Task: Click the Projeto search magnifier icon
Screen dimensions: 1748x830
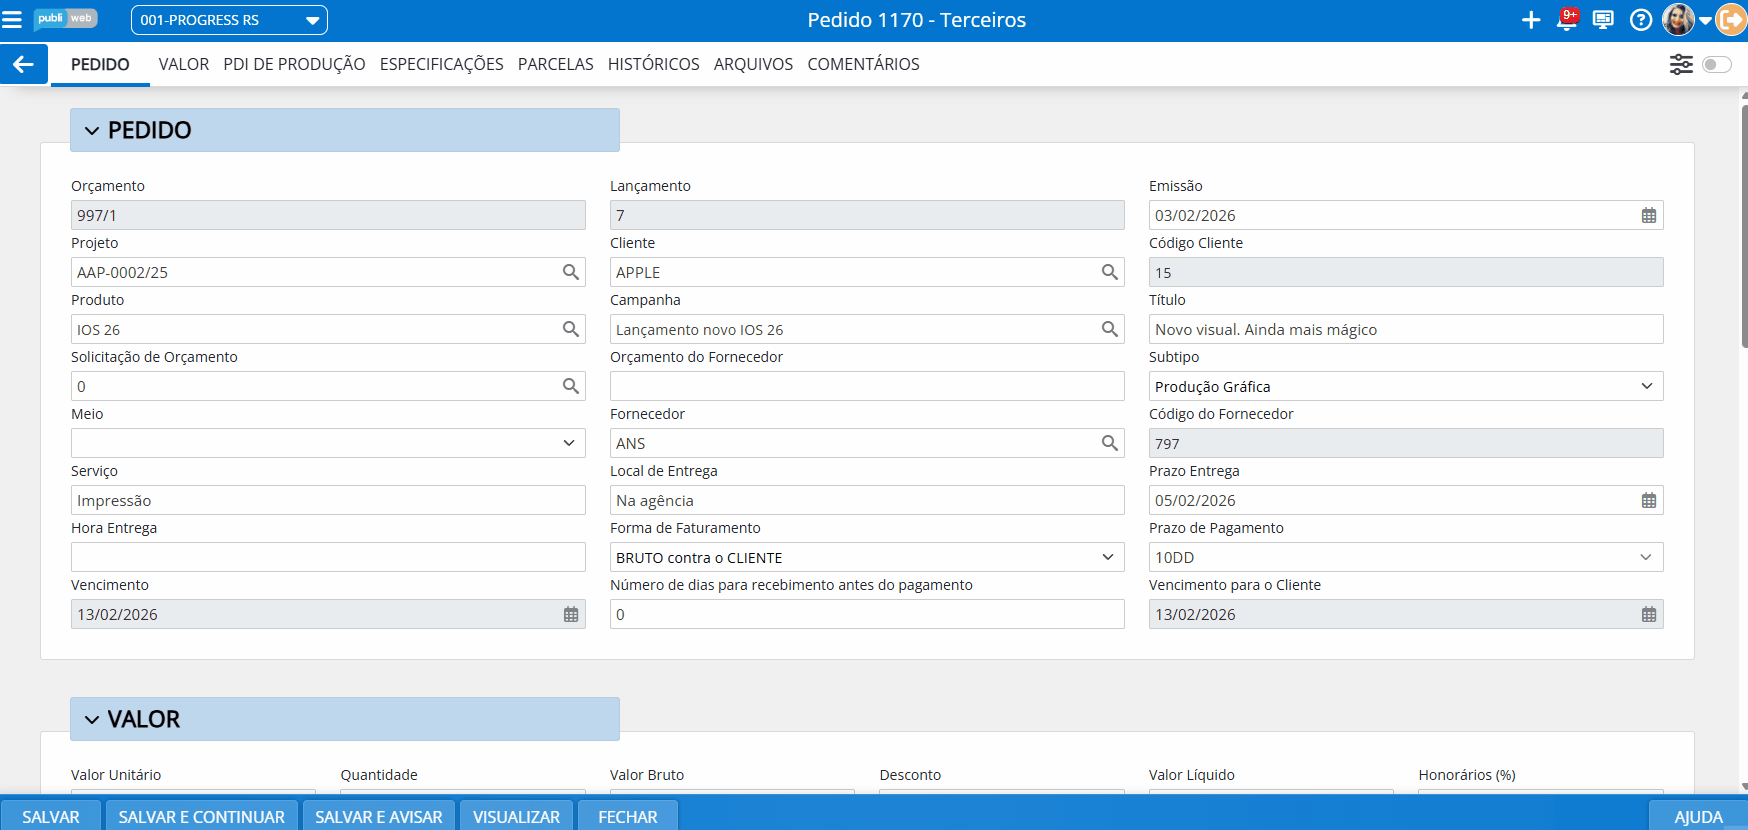Action: pos(570,272)
